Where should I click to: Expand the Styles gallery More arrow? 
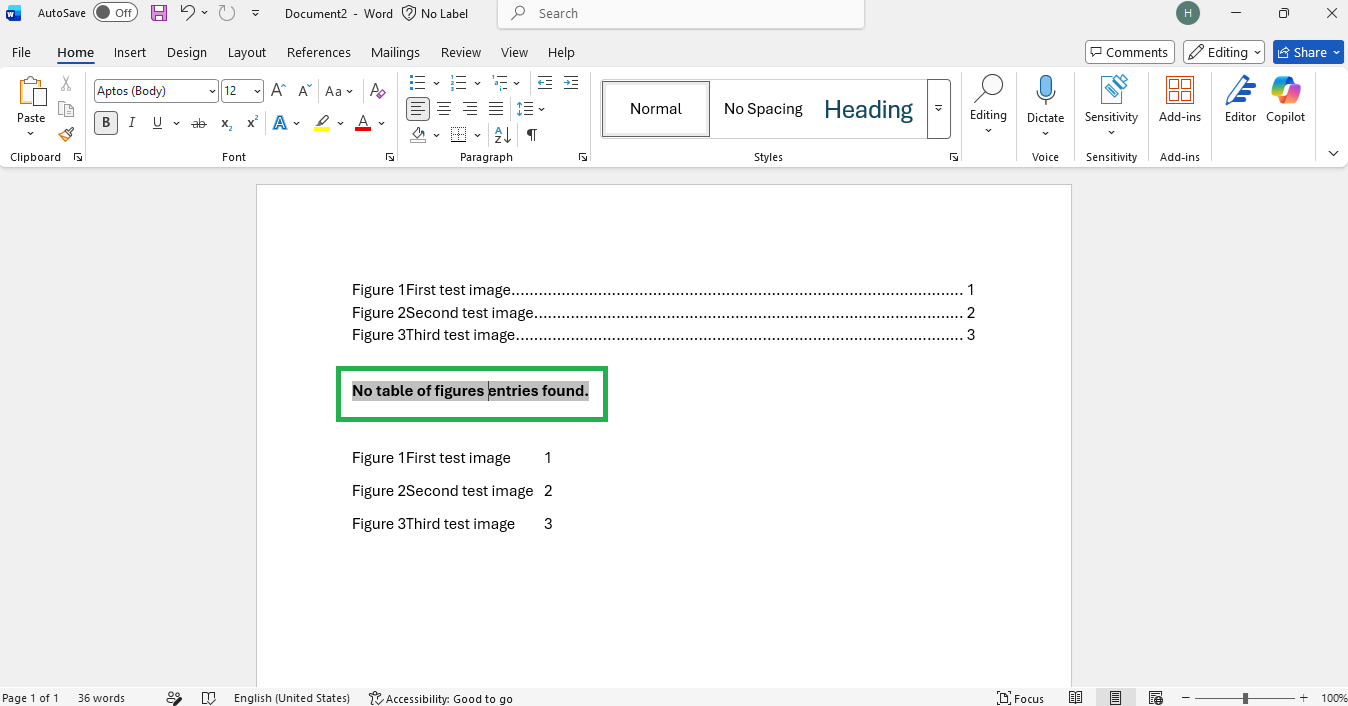point(939,109)
